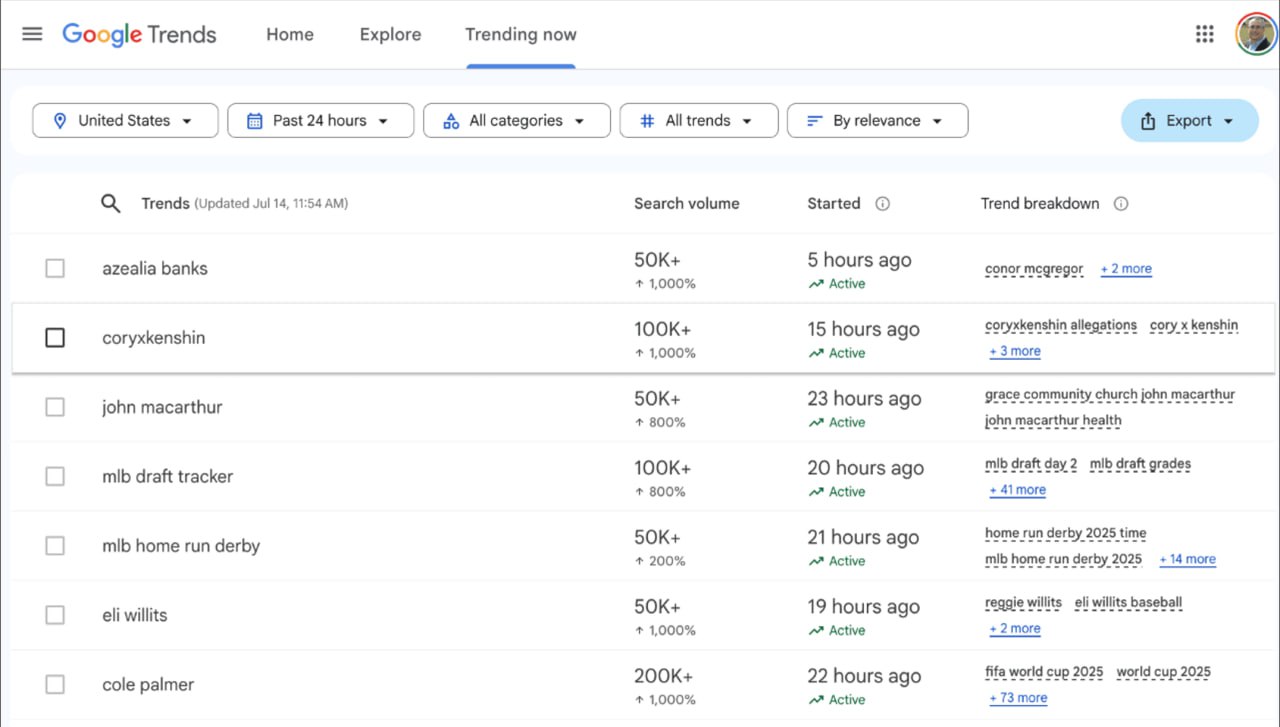Viewport: 1280px width, 727px height.
Task: Expand + 41 more for mlb draft tracker
Action: coord(1017,490)
